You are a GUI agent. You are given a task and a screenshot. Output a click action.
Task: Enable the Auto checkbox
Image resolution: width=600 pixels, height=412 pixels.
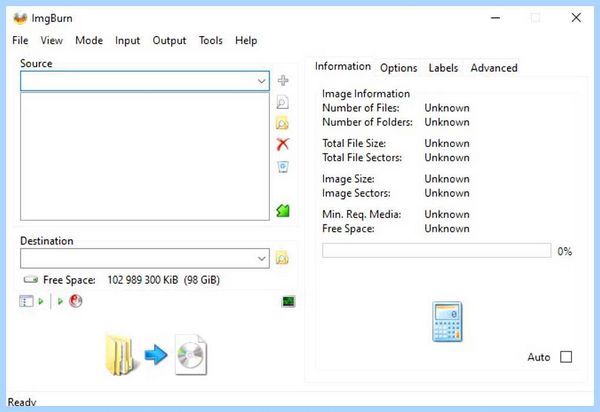click(x=566, y=357)
